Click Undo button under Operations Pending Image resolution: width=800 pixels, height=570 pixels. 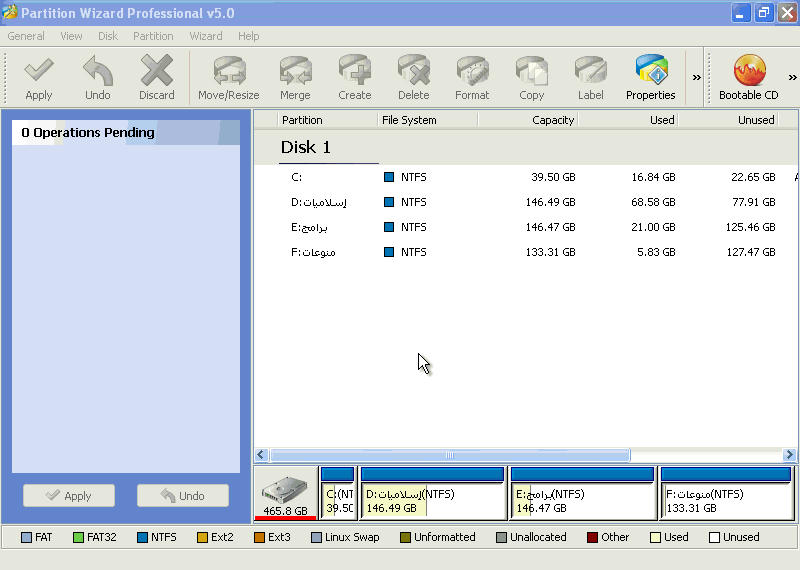click(183, 495)
